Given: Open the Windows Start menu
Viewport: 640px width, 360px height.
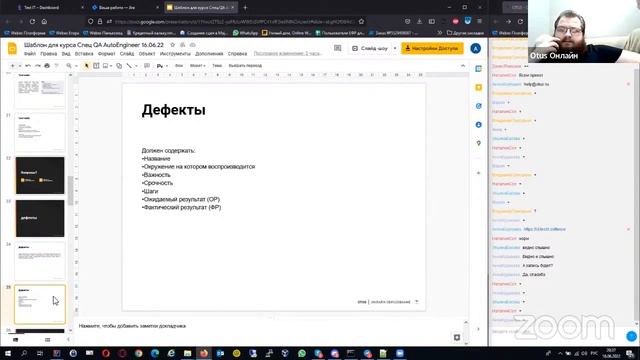Looking at the screenshot, I should [x=8, y=353].
